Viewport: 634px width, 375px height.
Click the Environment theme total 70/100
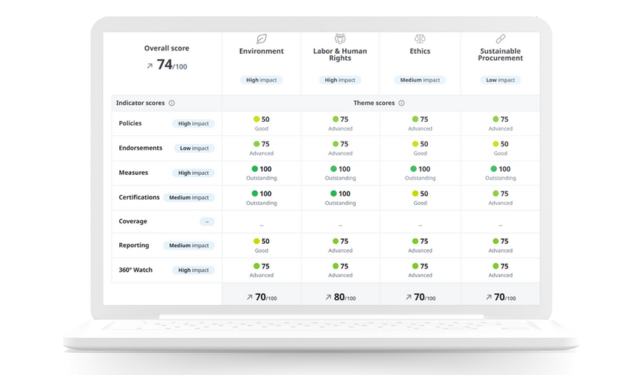[266, 297]
